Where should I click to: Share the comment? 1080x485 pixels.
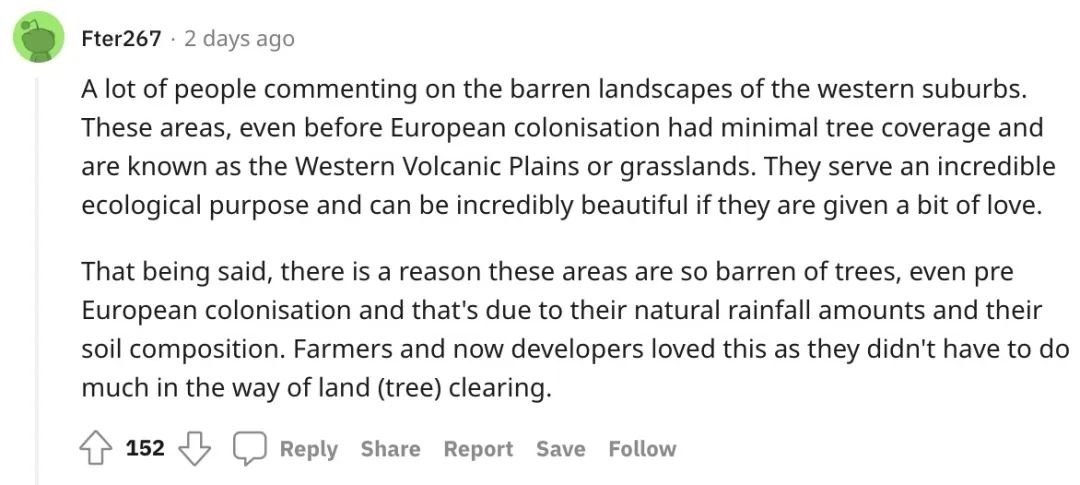coord(391,449)
